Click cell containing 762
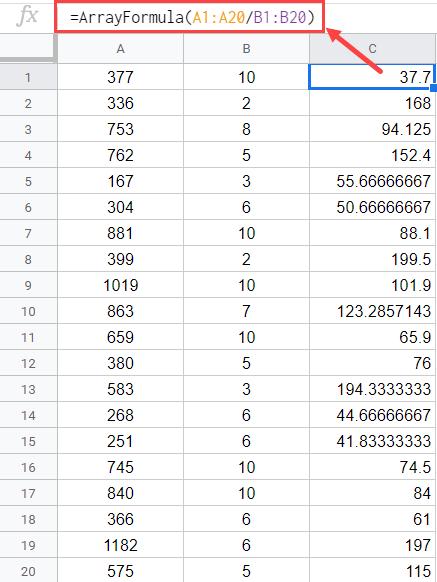Viewport: 437px width, 582px height. [120, 155]
